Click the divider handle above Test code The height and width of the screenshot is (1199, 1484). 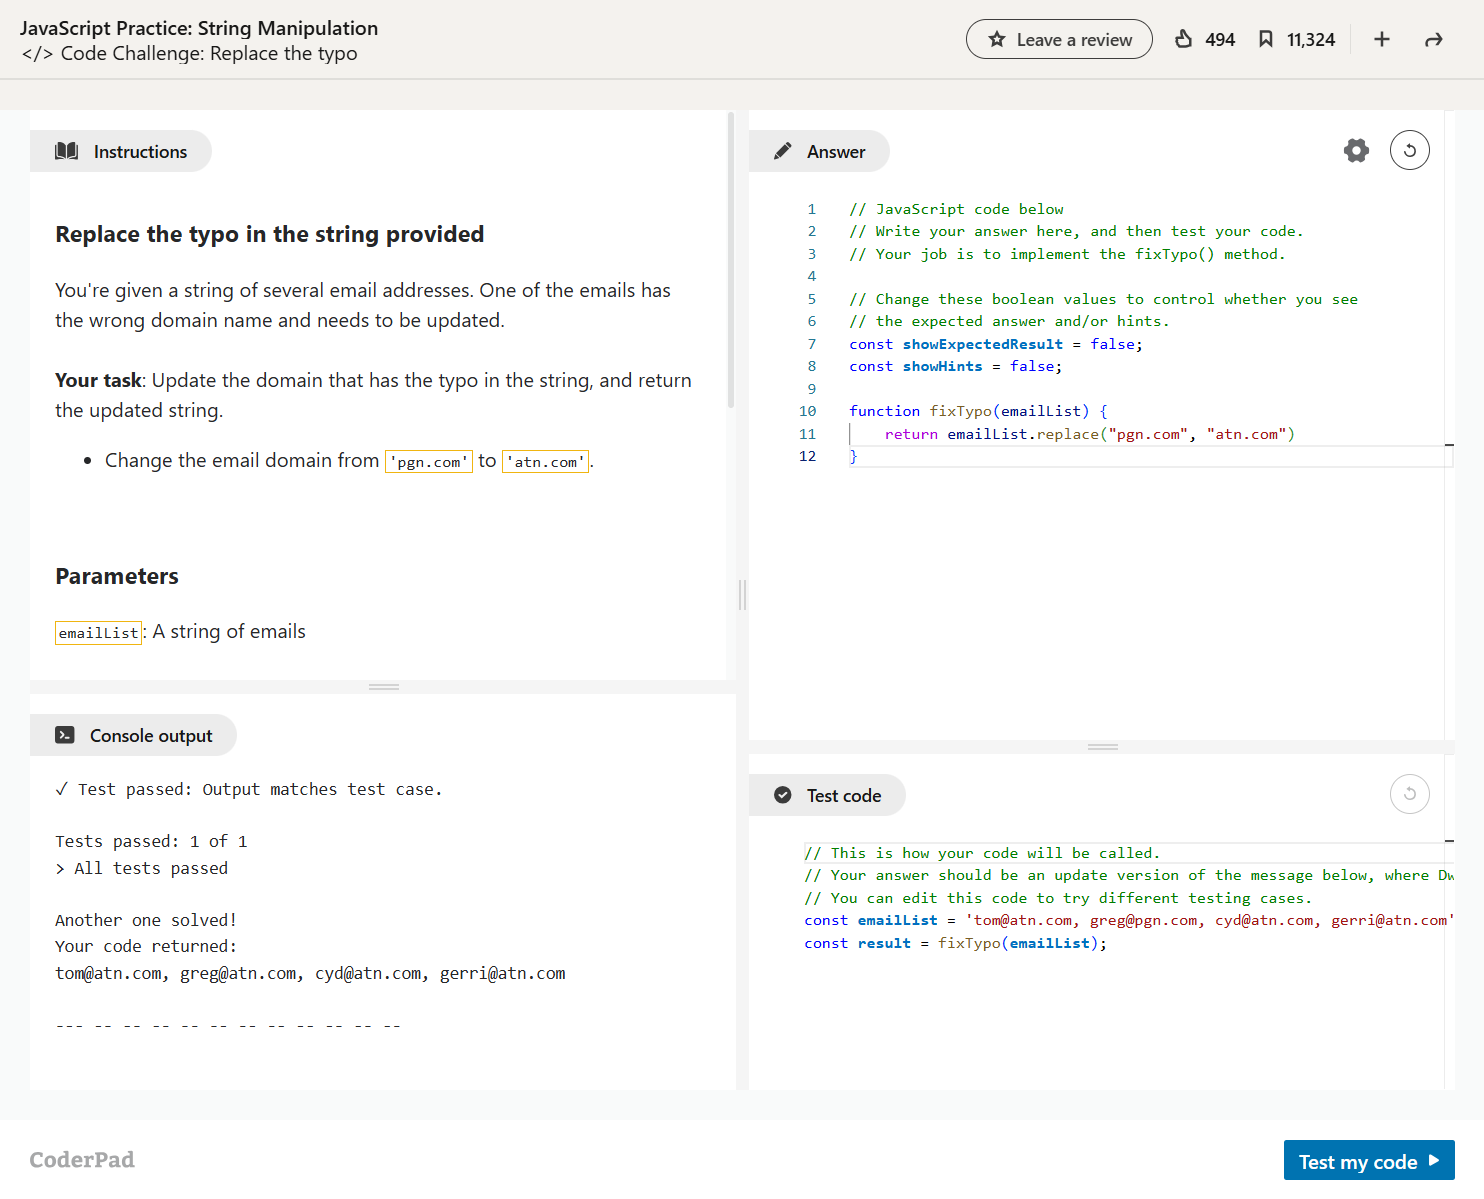(1102, 747)
